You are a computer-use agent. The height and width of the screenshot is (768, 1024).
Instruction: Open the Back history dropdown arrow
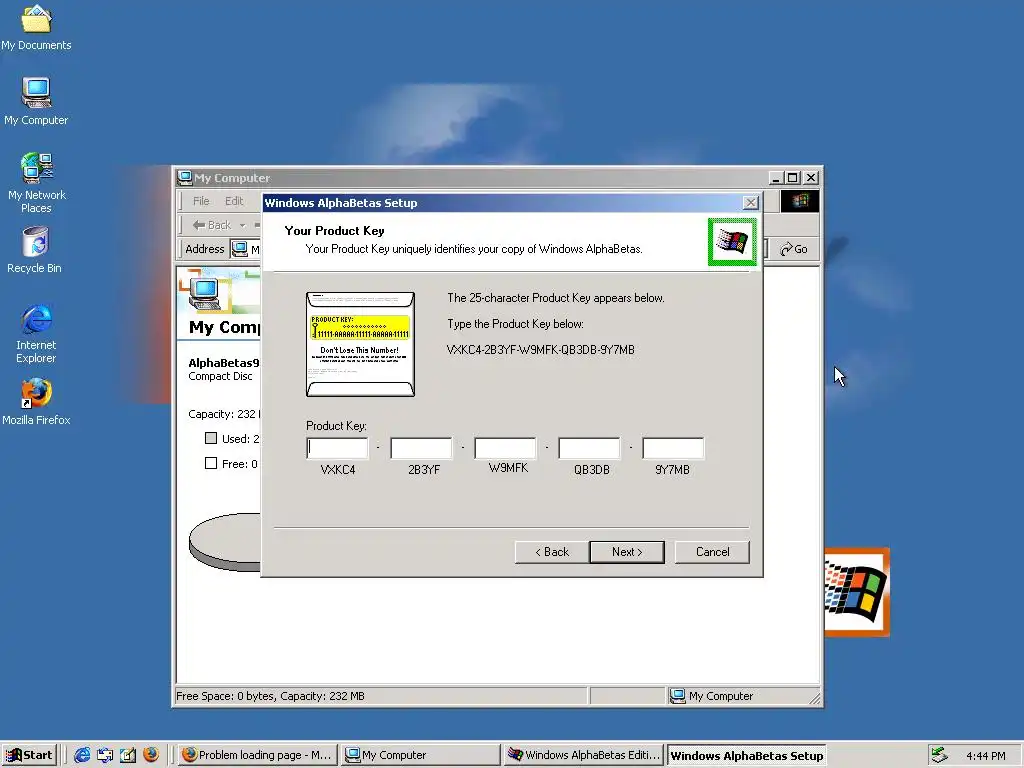pos(242,225)
